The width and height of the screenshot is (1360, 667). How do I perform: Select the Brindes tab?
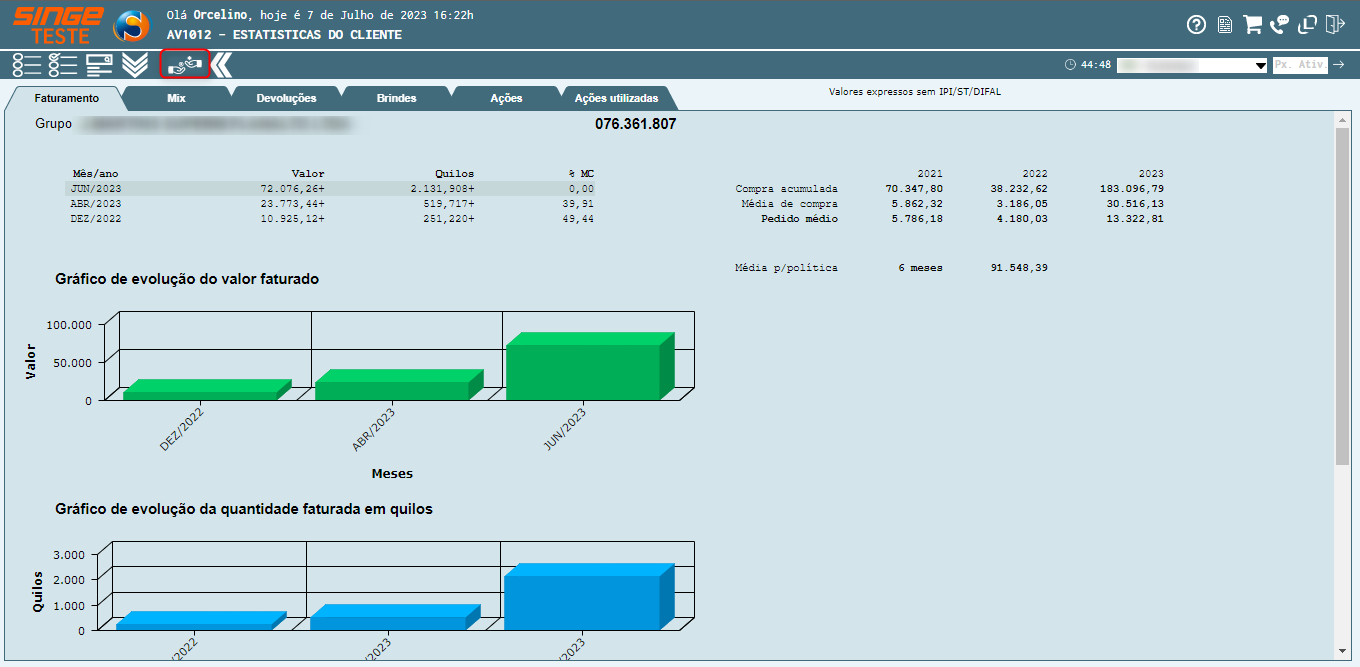(396, 98)
